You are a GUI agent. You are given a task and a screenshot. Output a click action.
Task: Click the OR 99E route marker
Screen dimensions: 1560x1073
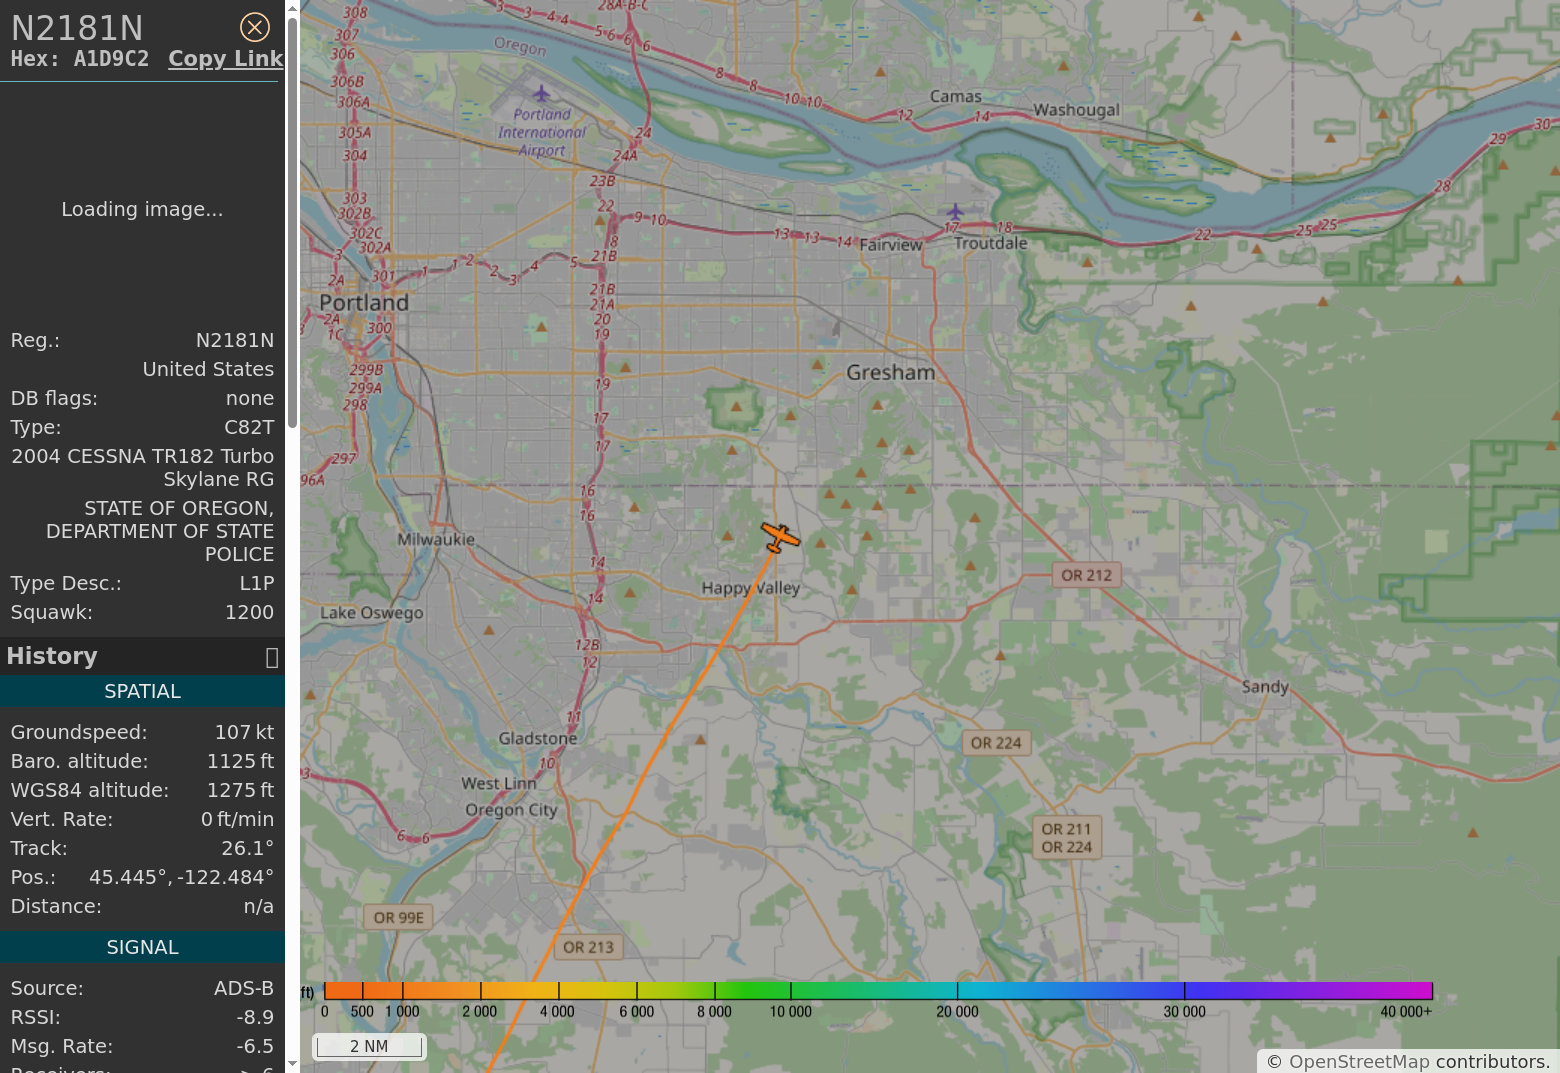(398, 917)
